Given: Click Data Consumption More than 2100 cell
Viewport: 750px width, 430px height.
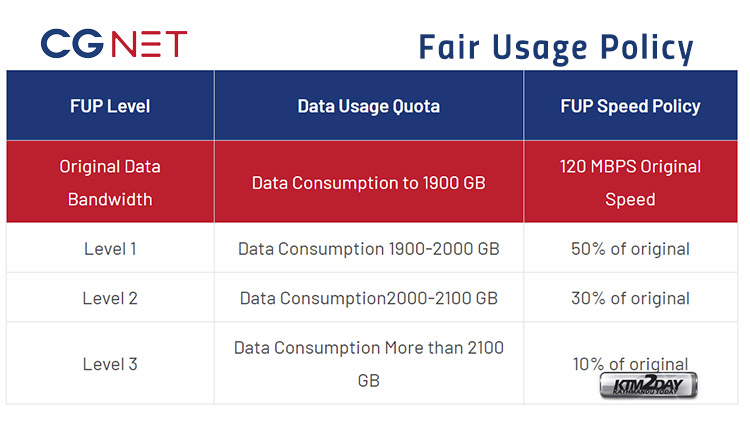Looking at the screenshot, I should coord(369,364).
